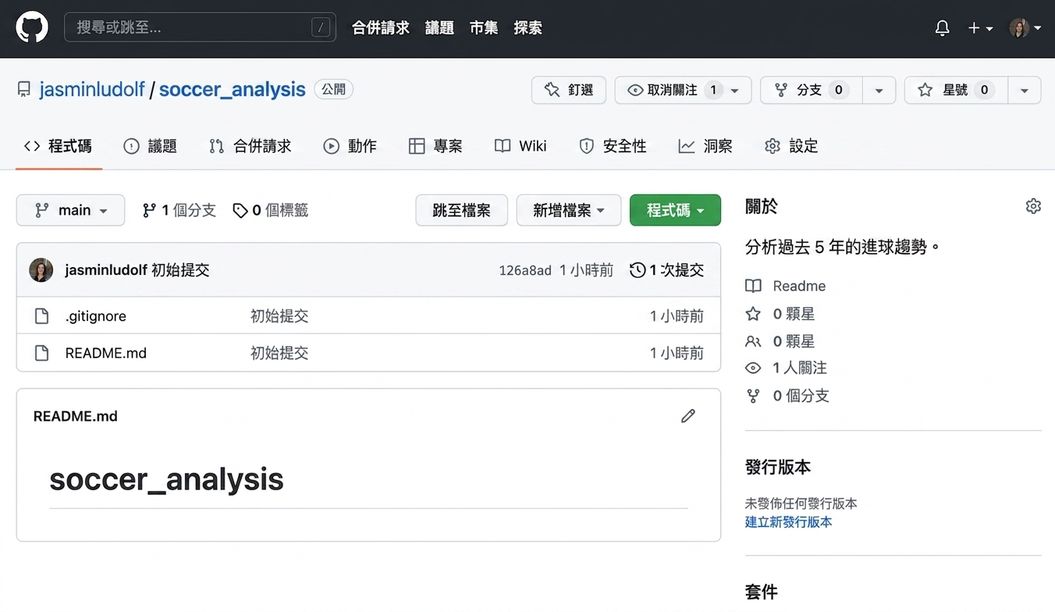Switch to the 動作 tab
This screenshot has height=612, width=1055.
tap(350, 146)
